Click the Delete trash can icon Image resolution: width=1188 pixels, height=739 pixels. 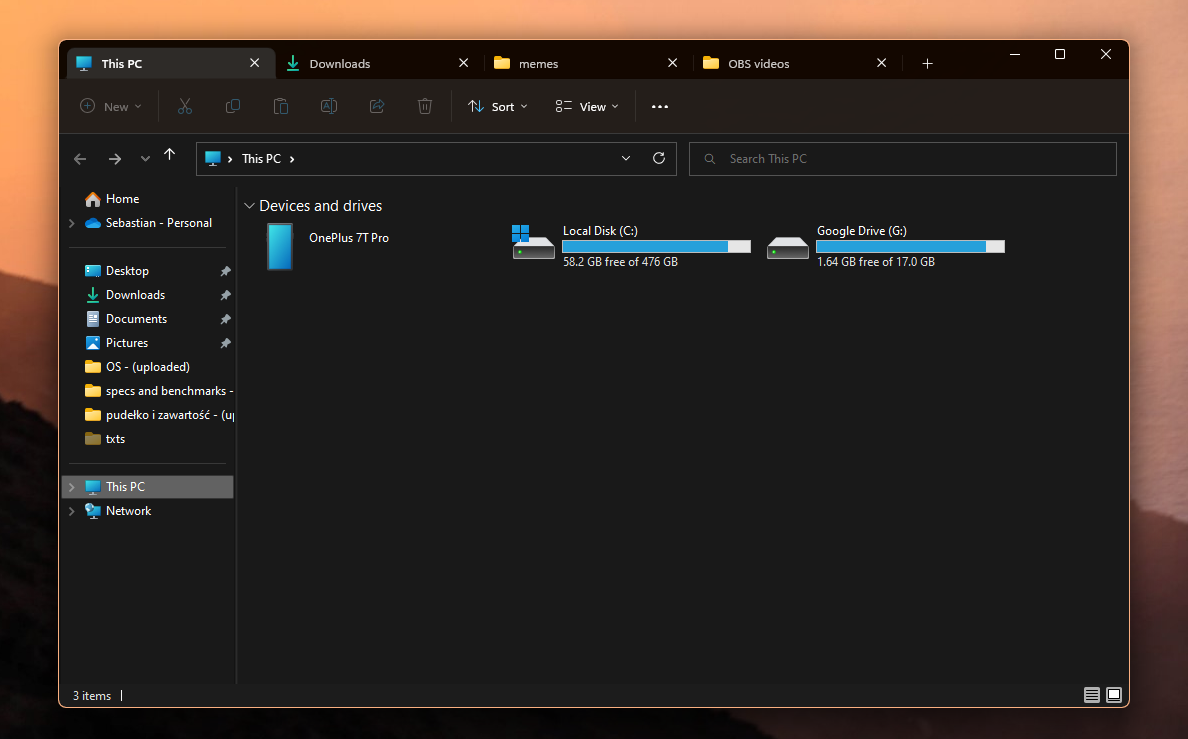tap(425, 106)
